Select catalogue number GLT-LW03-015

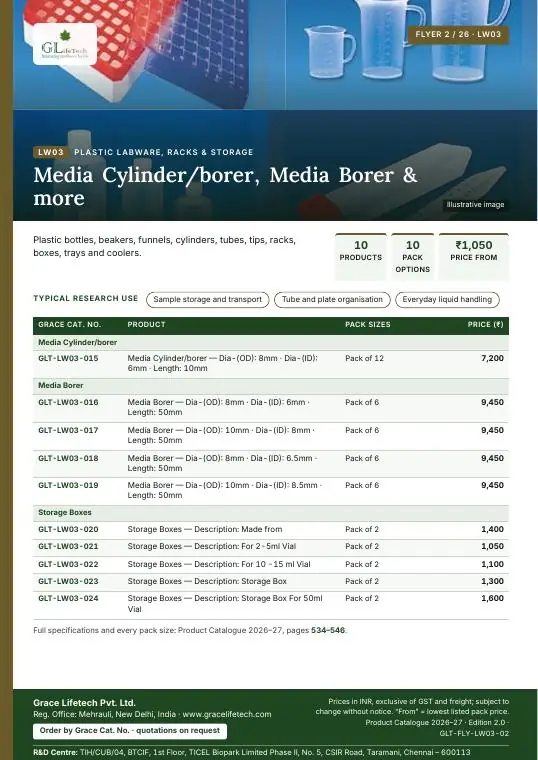pyautogui.click(x=68, y=358)
